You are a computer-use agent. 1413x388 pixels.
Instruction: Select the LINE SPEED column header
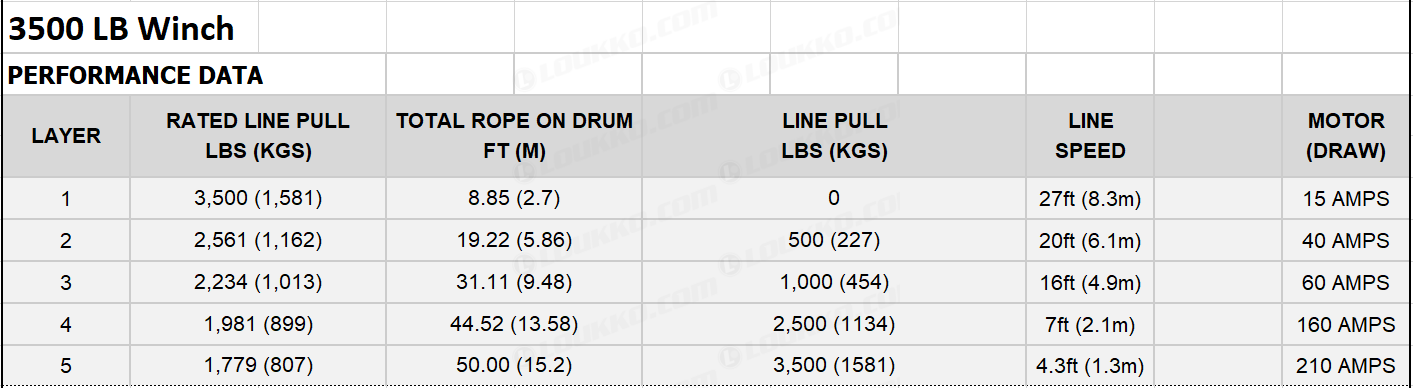tap(1090, 137)
